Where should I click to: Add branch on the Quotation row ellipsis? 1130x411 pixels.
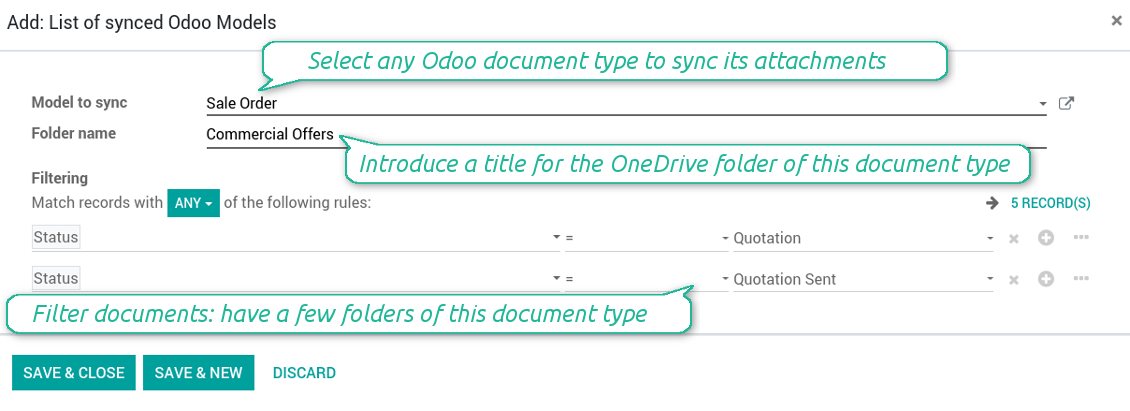click(1081, 238)
